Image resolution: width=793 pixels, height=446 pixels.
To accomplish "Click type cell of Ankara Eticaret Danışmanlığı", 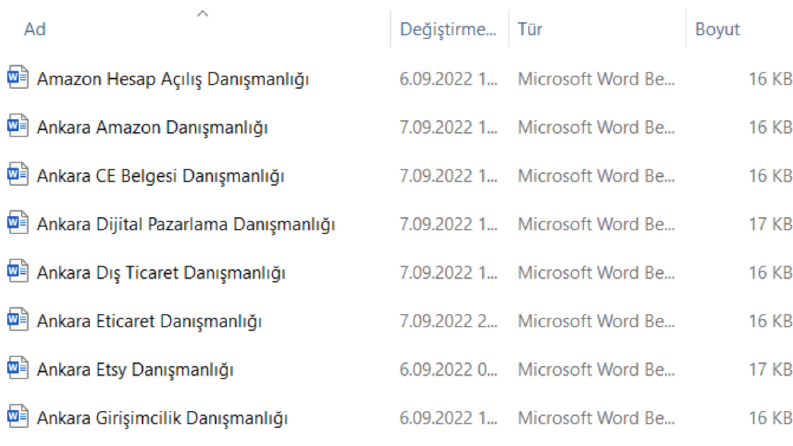I will click(x=596, y=322).
